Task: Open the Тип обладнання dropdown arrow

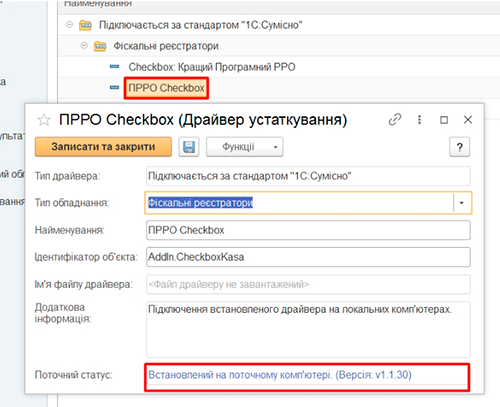Action: coord(462,203)
